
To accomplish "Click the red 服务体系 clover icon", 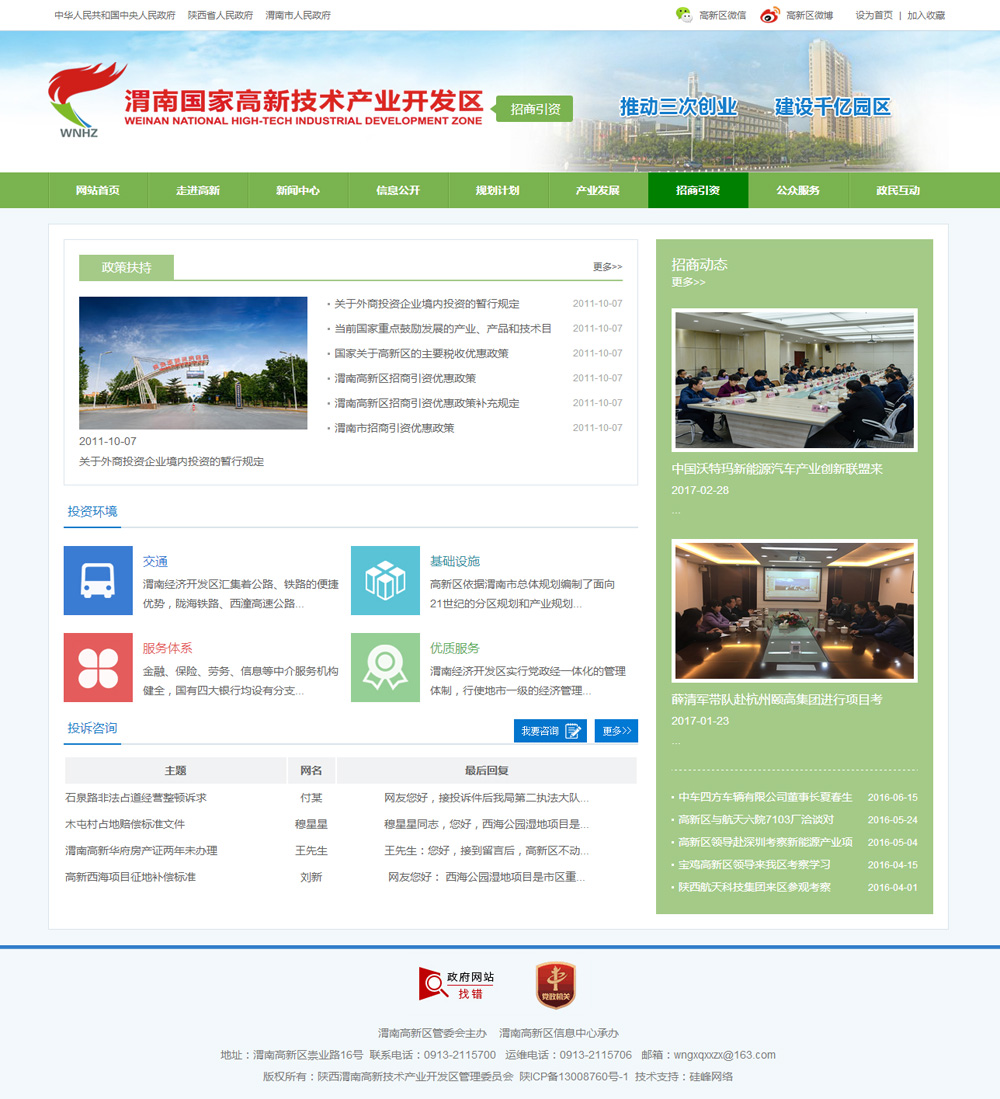I will coord(98,667).
